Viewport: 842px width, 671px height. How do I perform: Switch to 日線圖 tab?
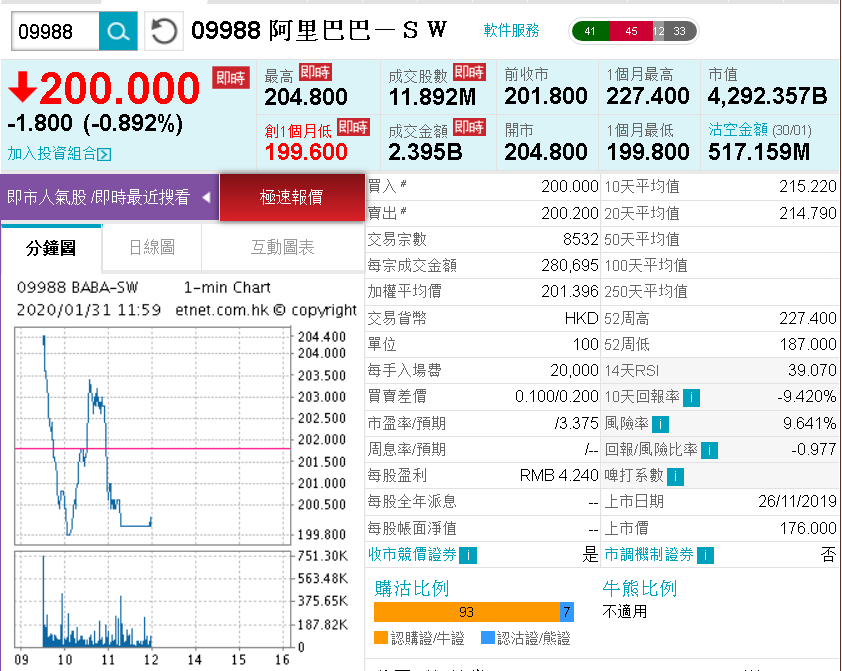click(x=151, y=247)
